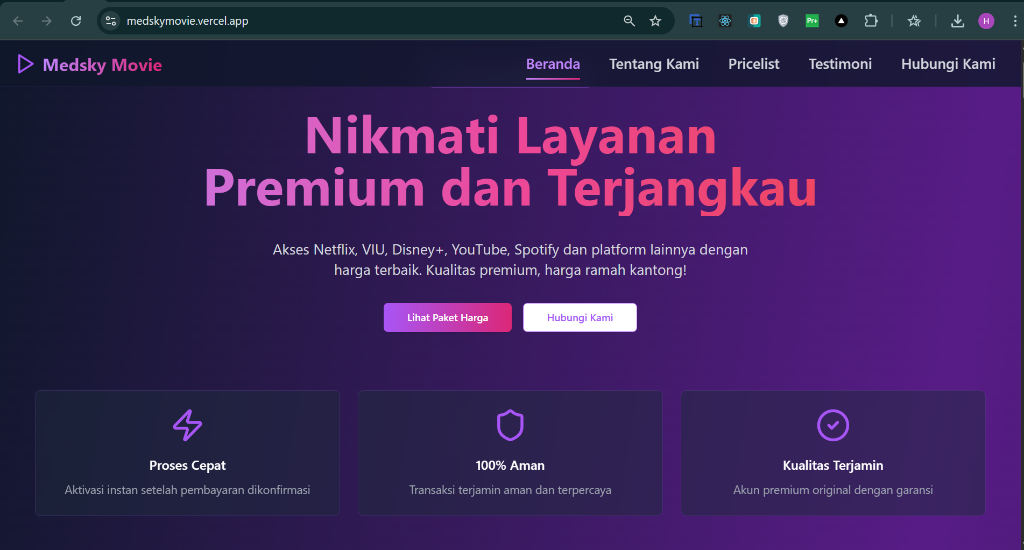Click the lightning bolt Proses Cepat icon
This screenshot has width=1024, height=550.
click(x=187, y=425)
